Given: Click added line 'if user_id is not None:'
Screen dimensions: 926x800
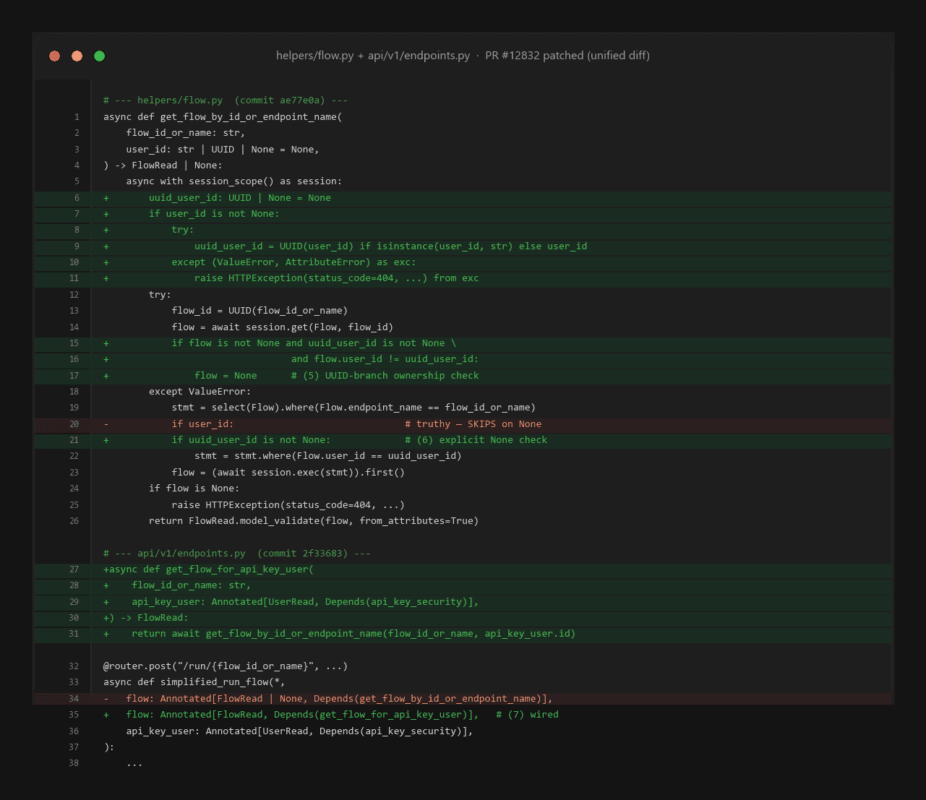Looking at the screenshot, I should [x=214, y=214].
